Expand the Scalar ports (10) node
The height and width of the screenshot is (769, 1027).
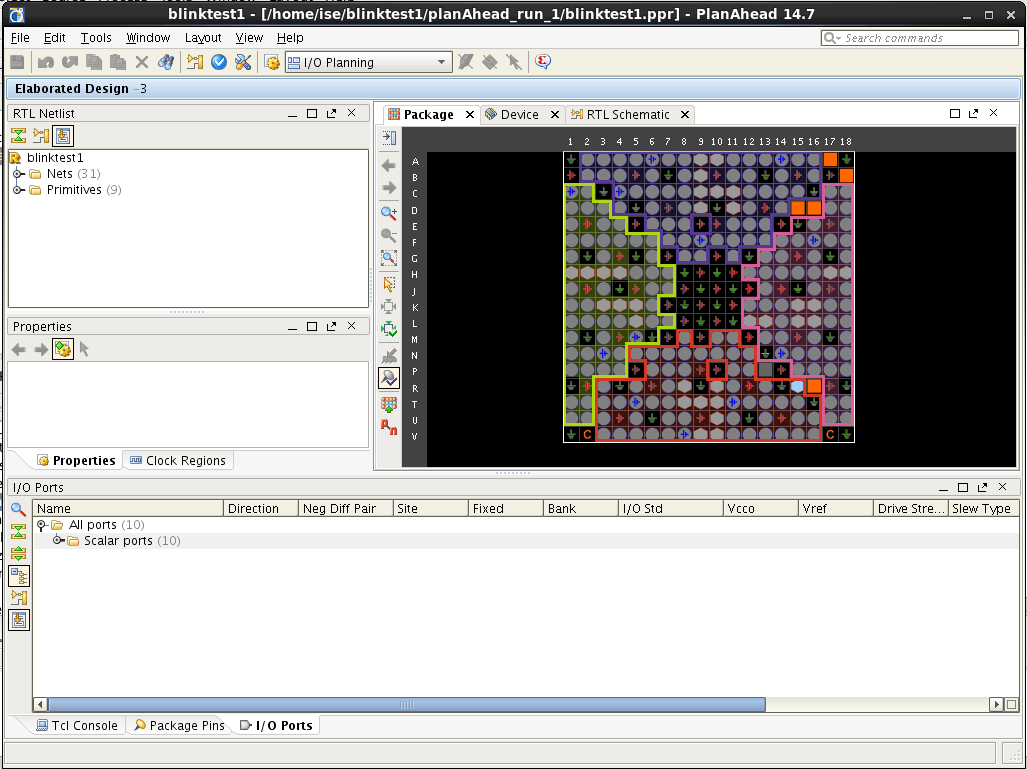pos(58,540)
